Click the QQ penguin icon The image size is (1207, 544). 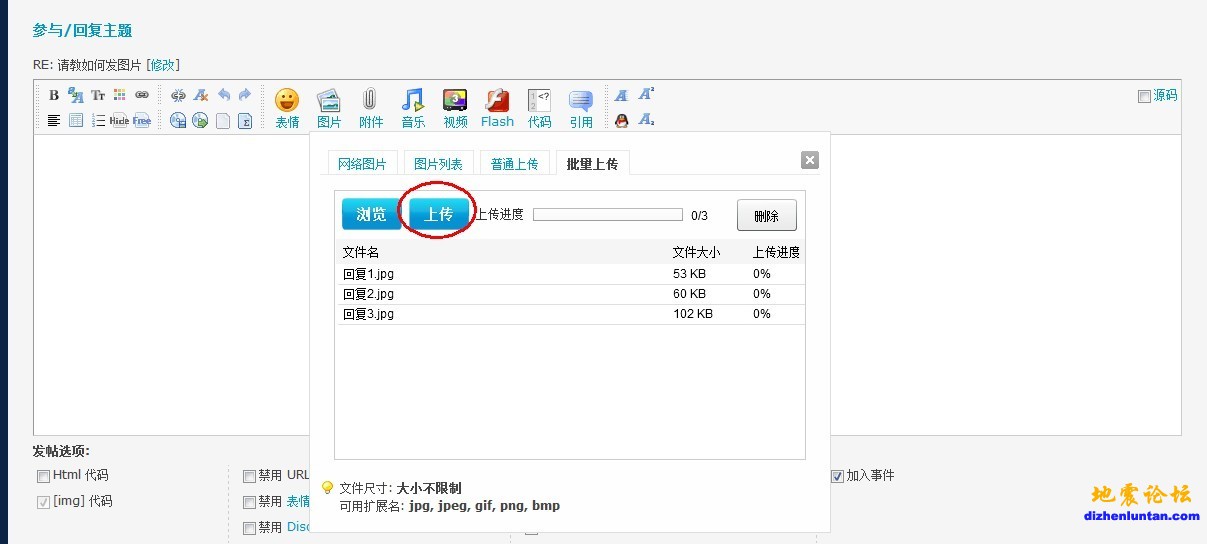point(621,120)
